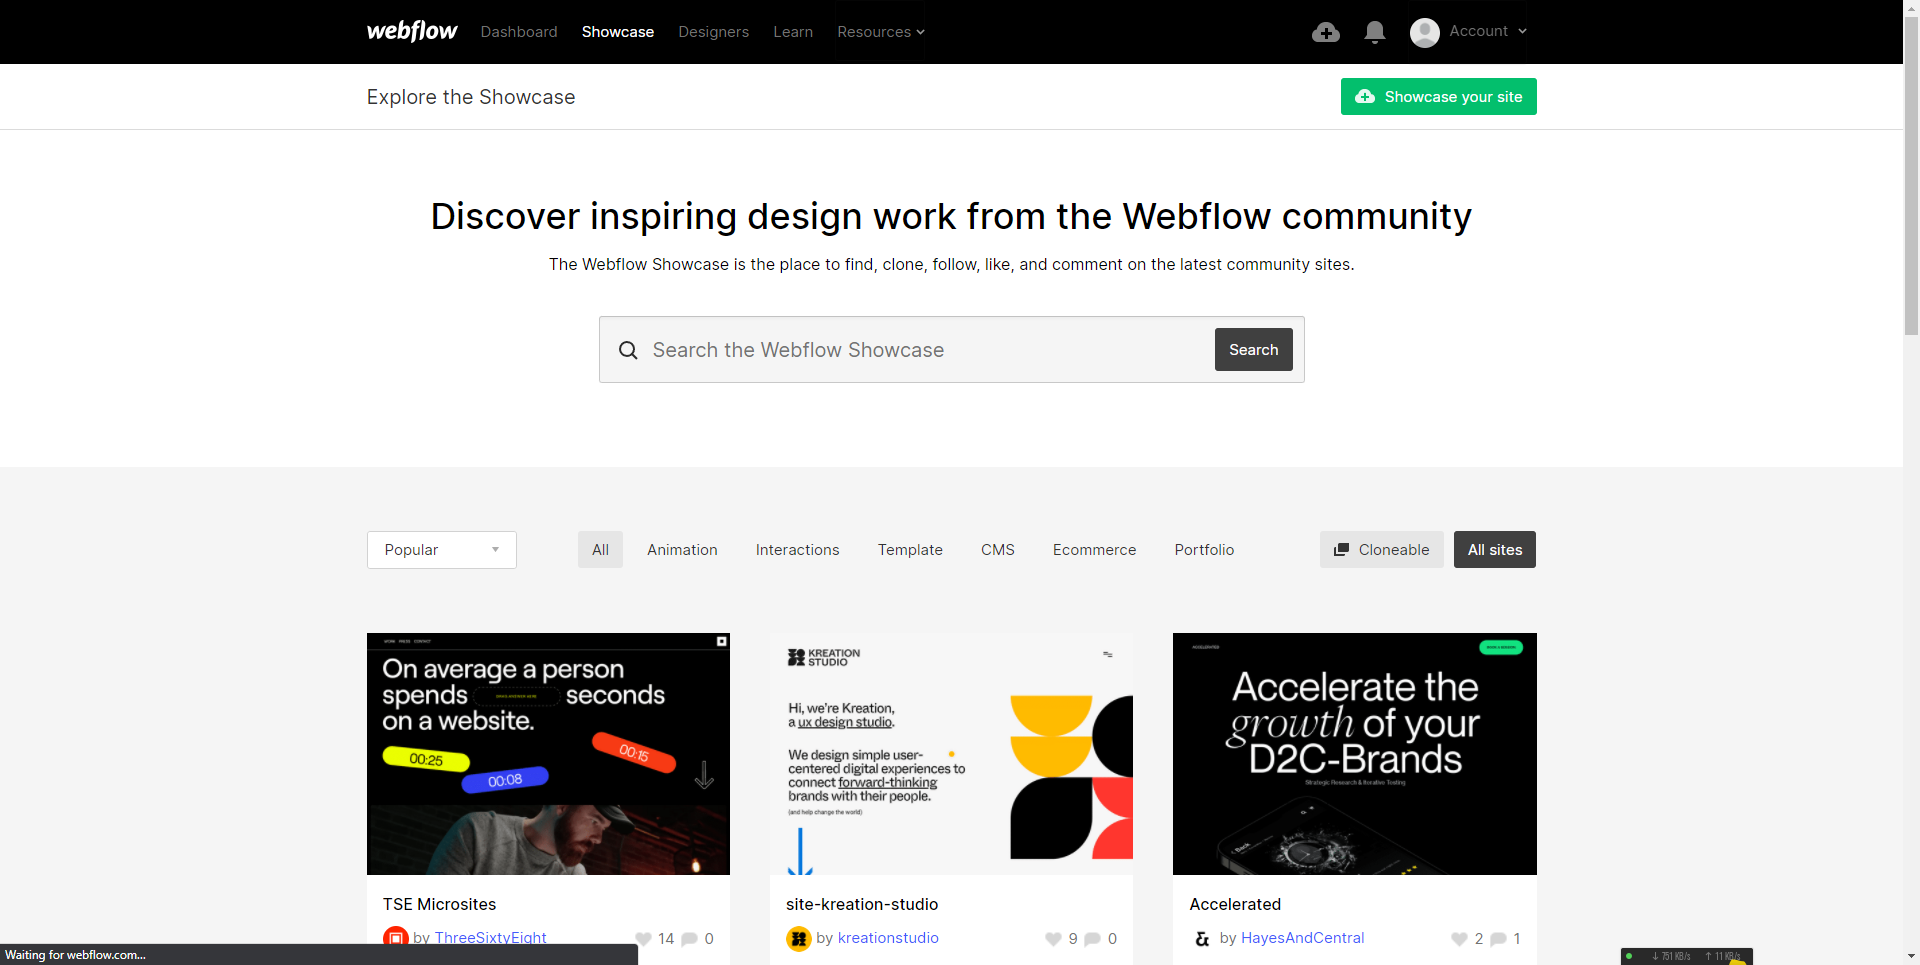Open the Resources dropdown menu
The width and height of the screenshot is (1920, 965).
point(881,32)
